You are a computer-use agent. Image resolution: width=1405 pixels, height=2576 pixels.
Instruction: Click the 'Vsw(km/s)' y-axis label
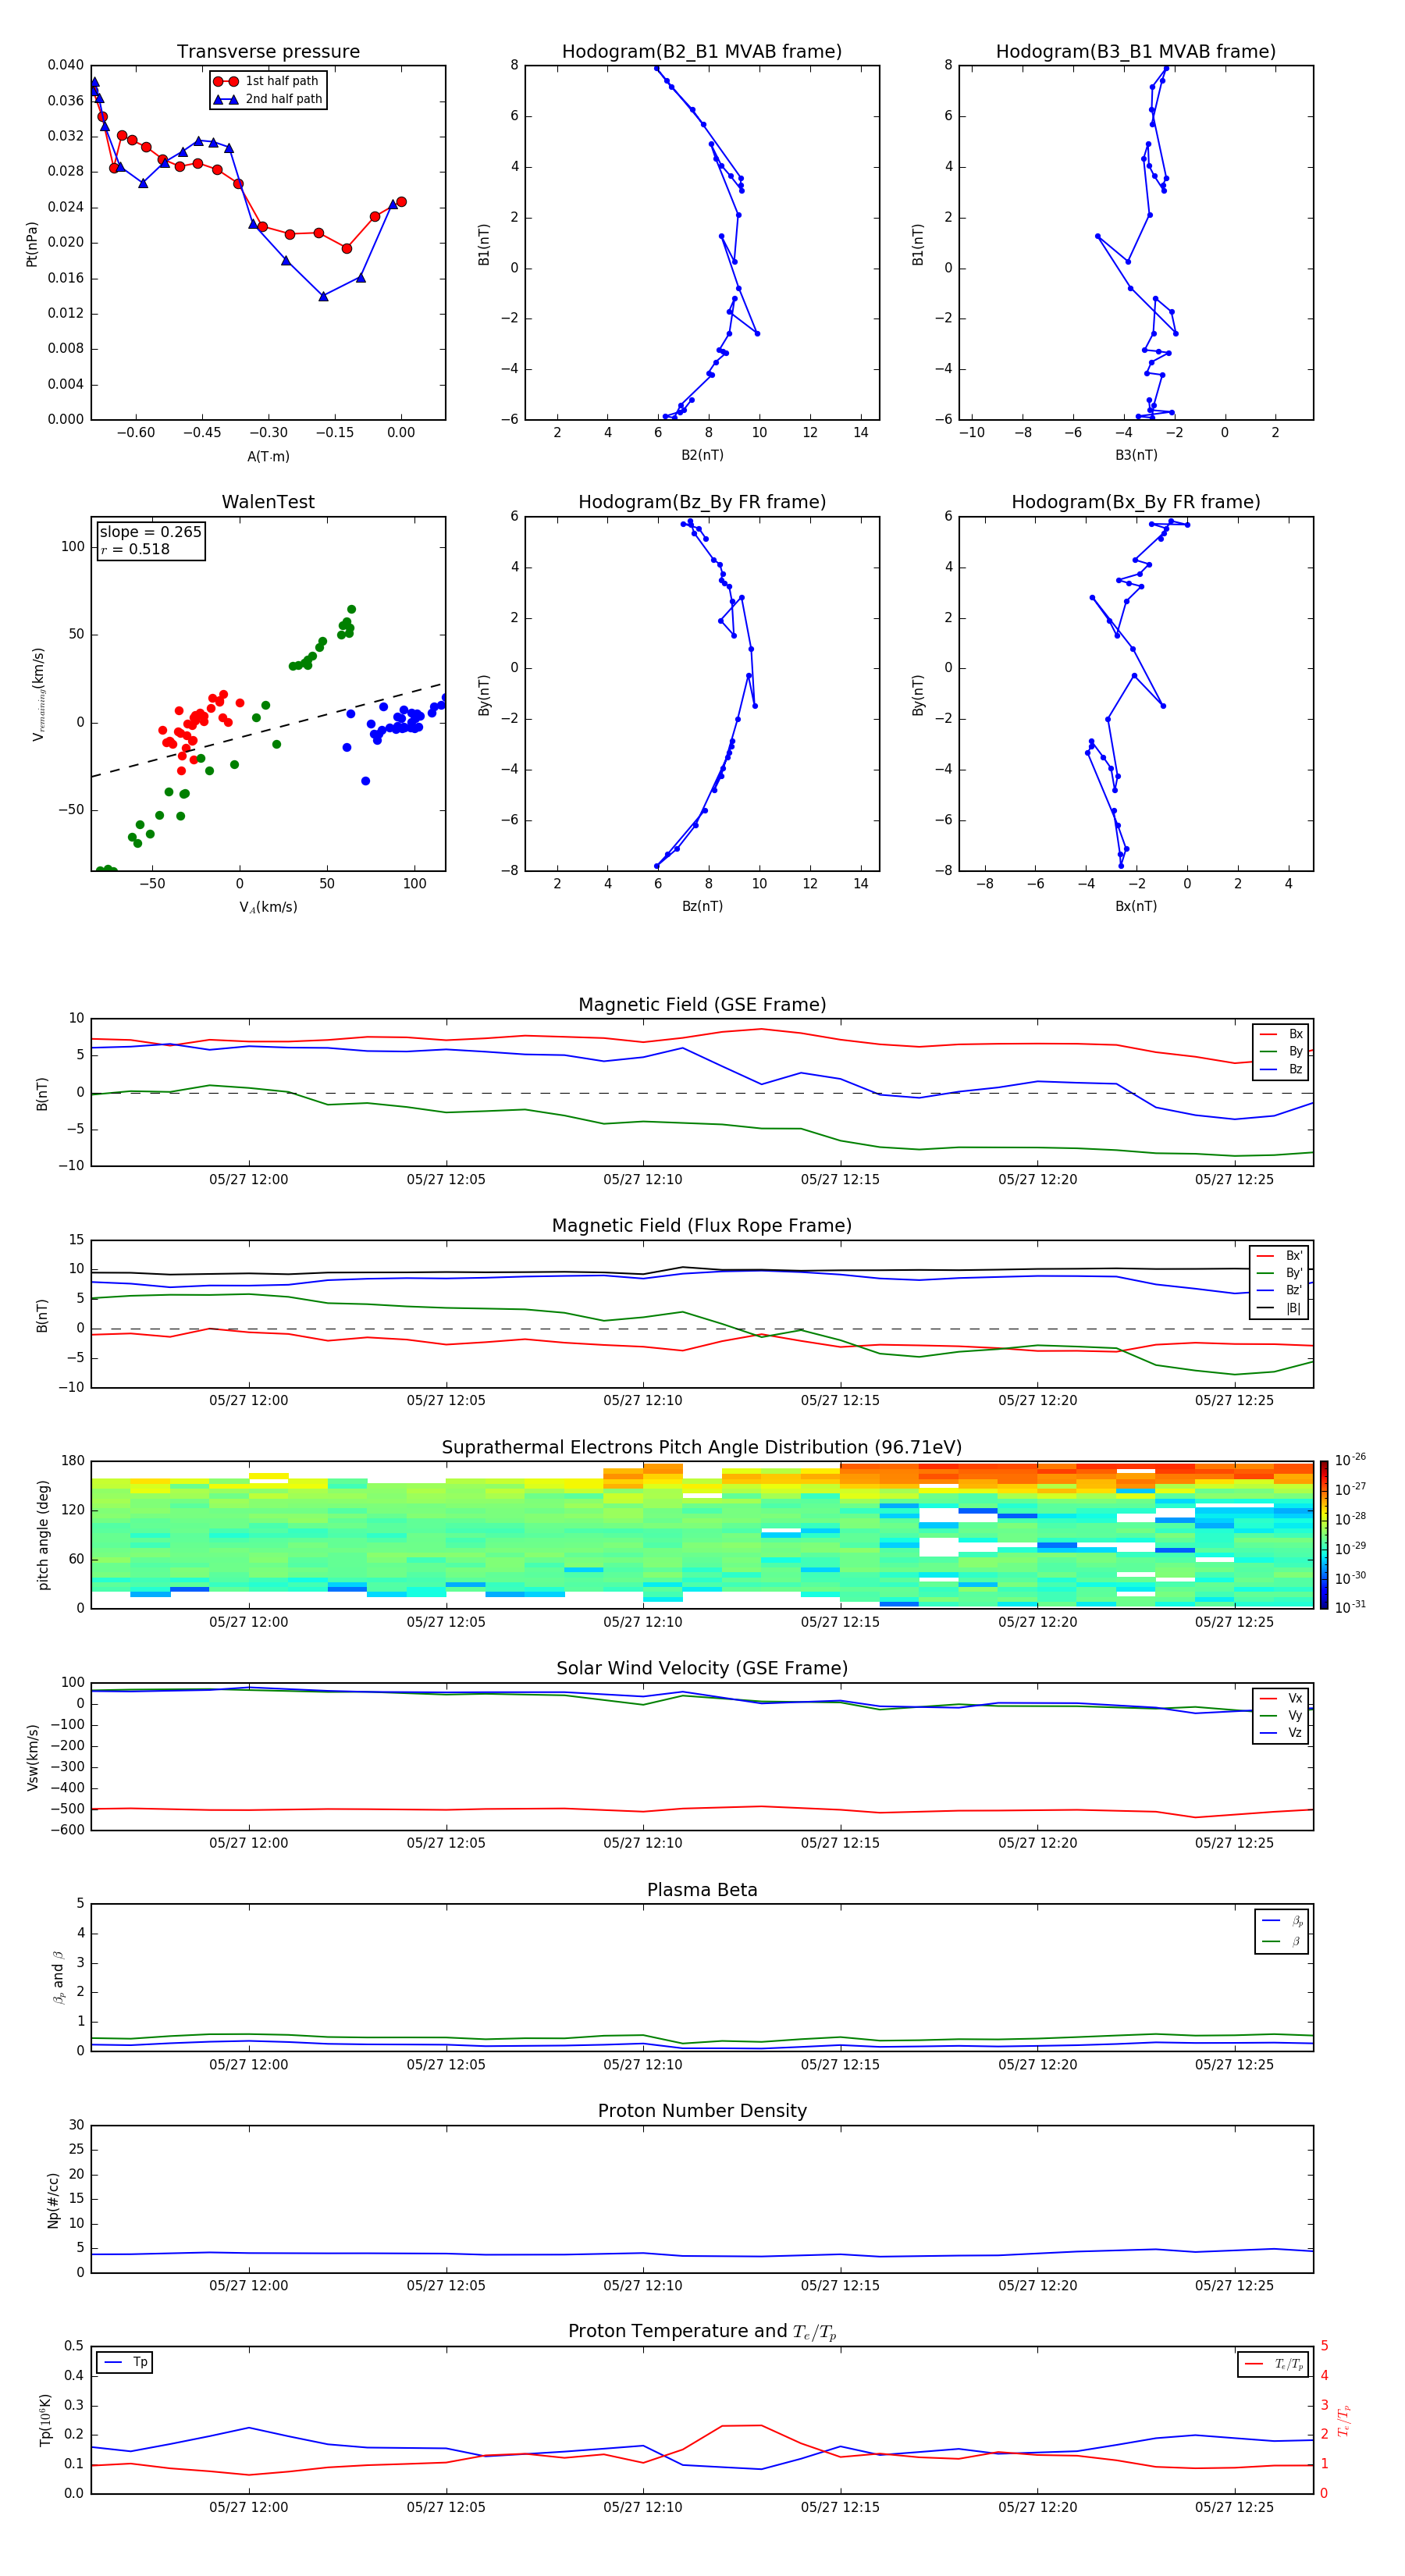tap(33, 1757)
